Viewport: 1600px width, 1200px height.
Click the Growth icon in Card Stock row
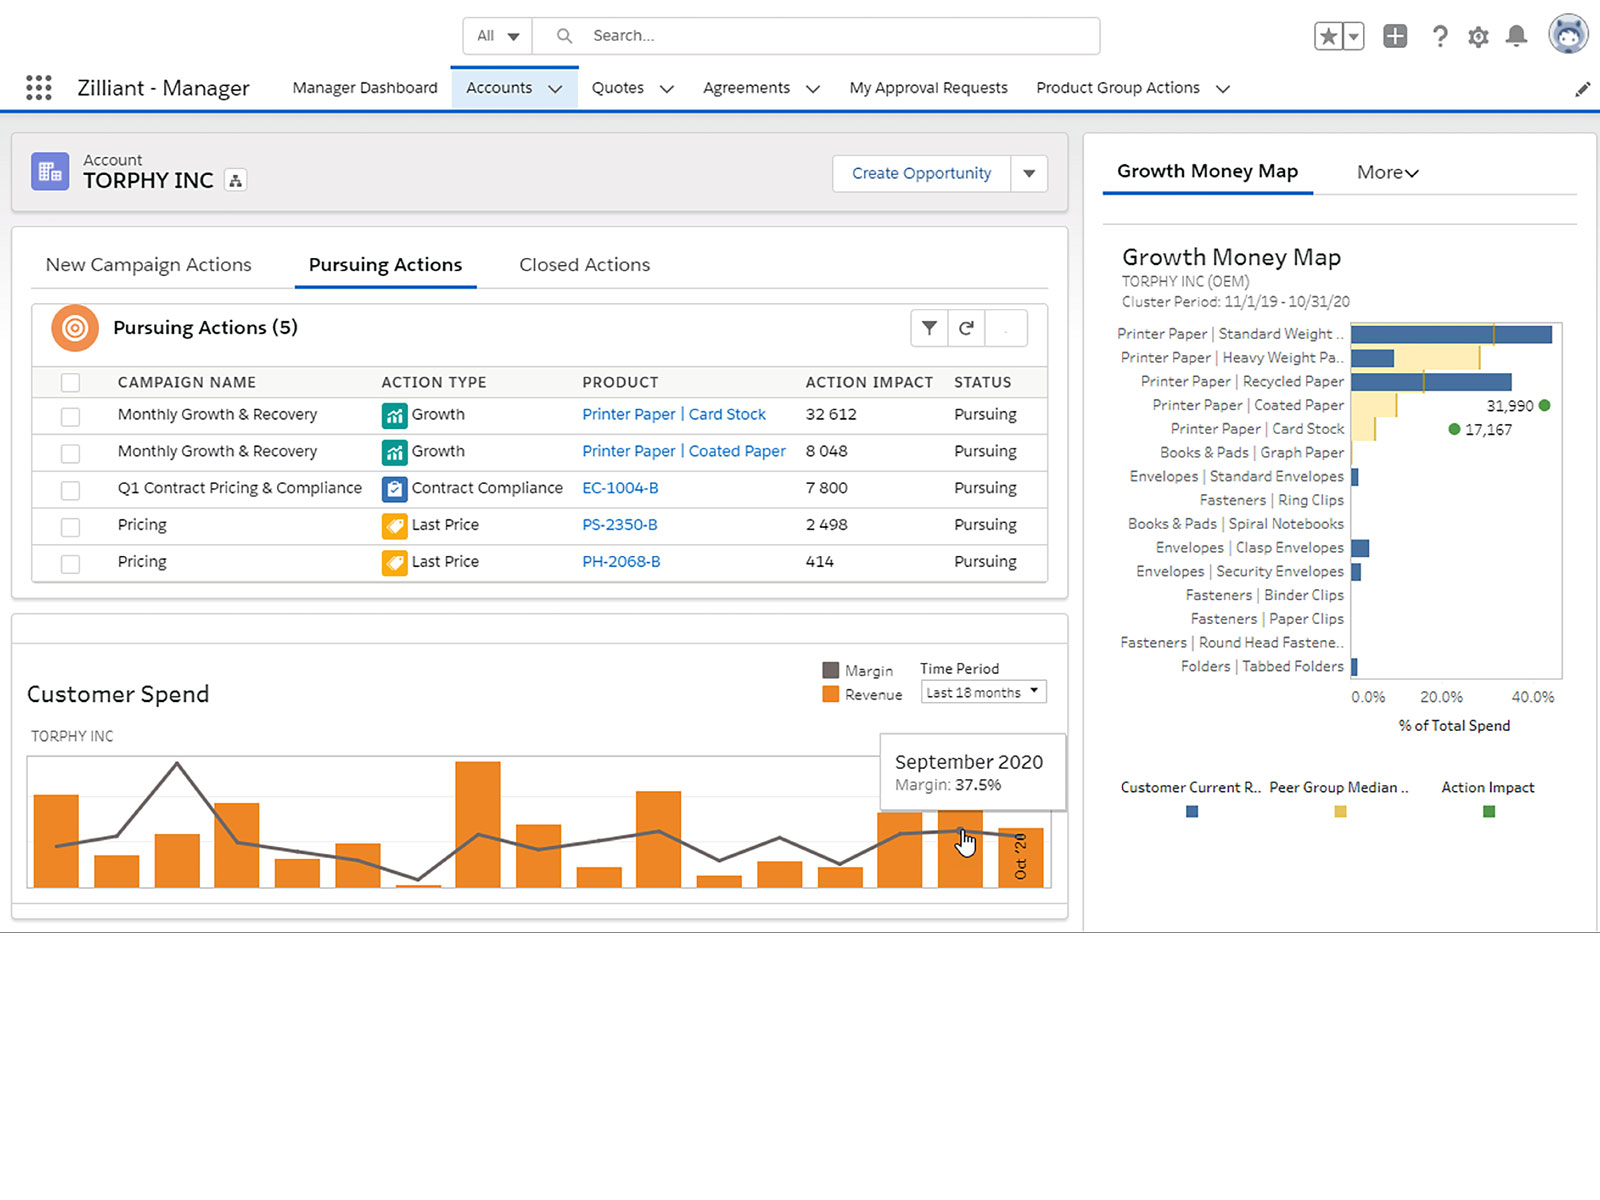point(395,415)
